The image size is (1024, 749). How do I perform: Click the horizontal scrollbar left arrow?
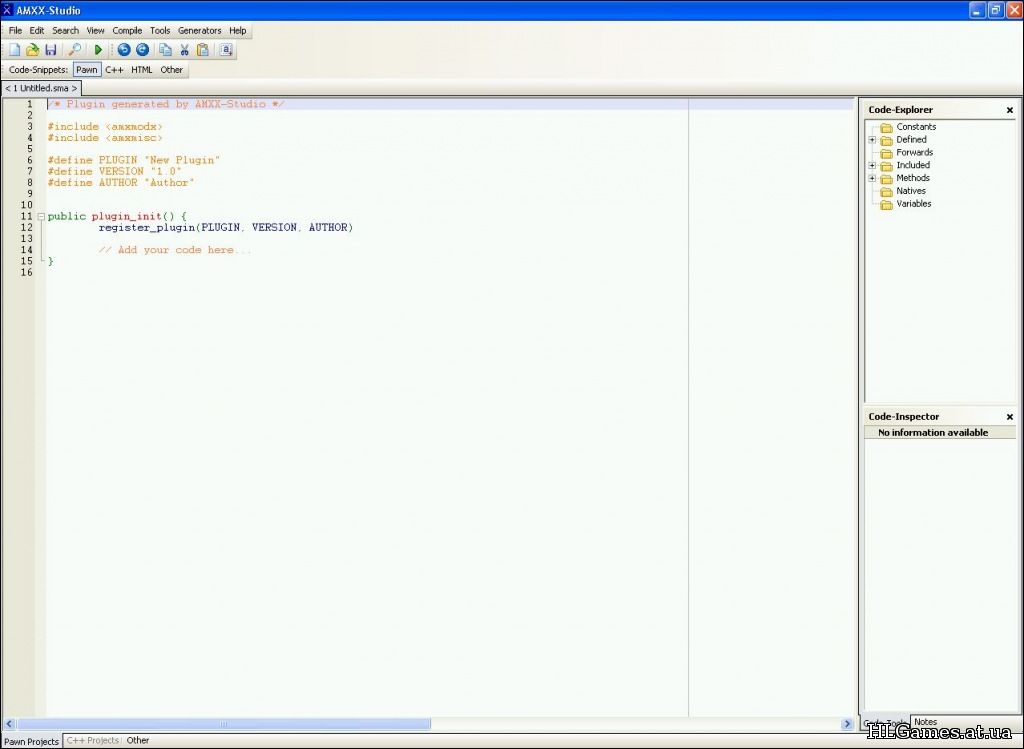click(9, 724)
